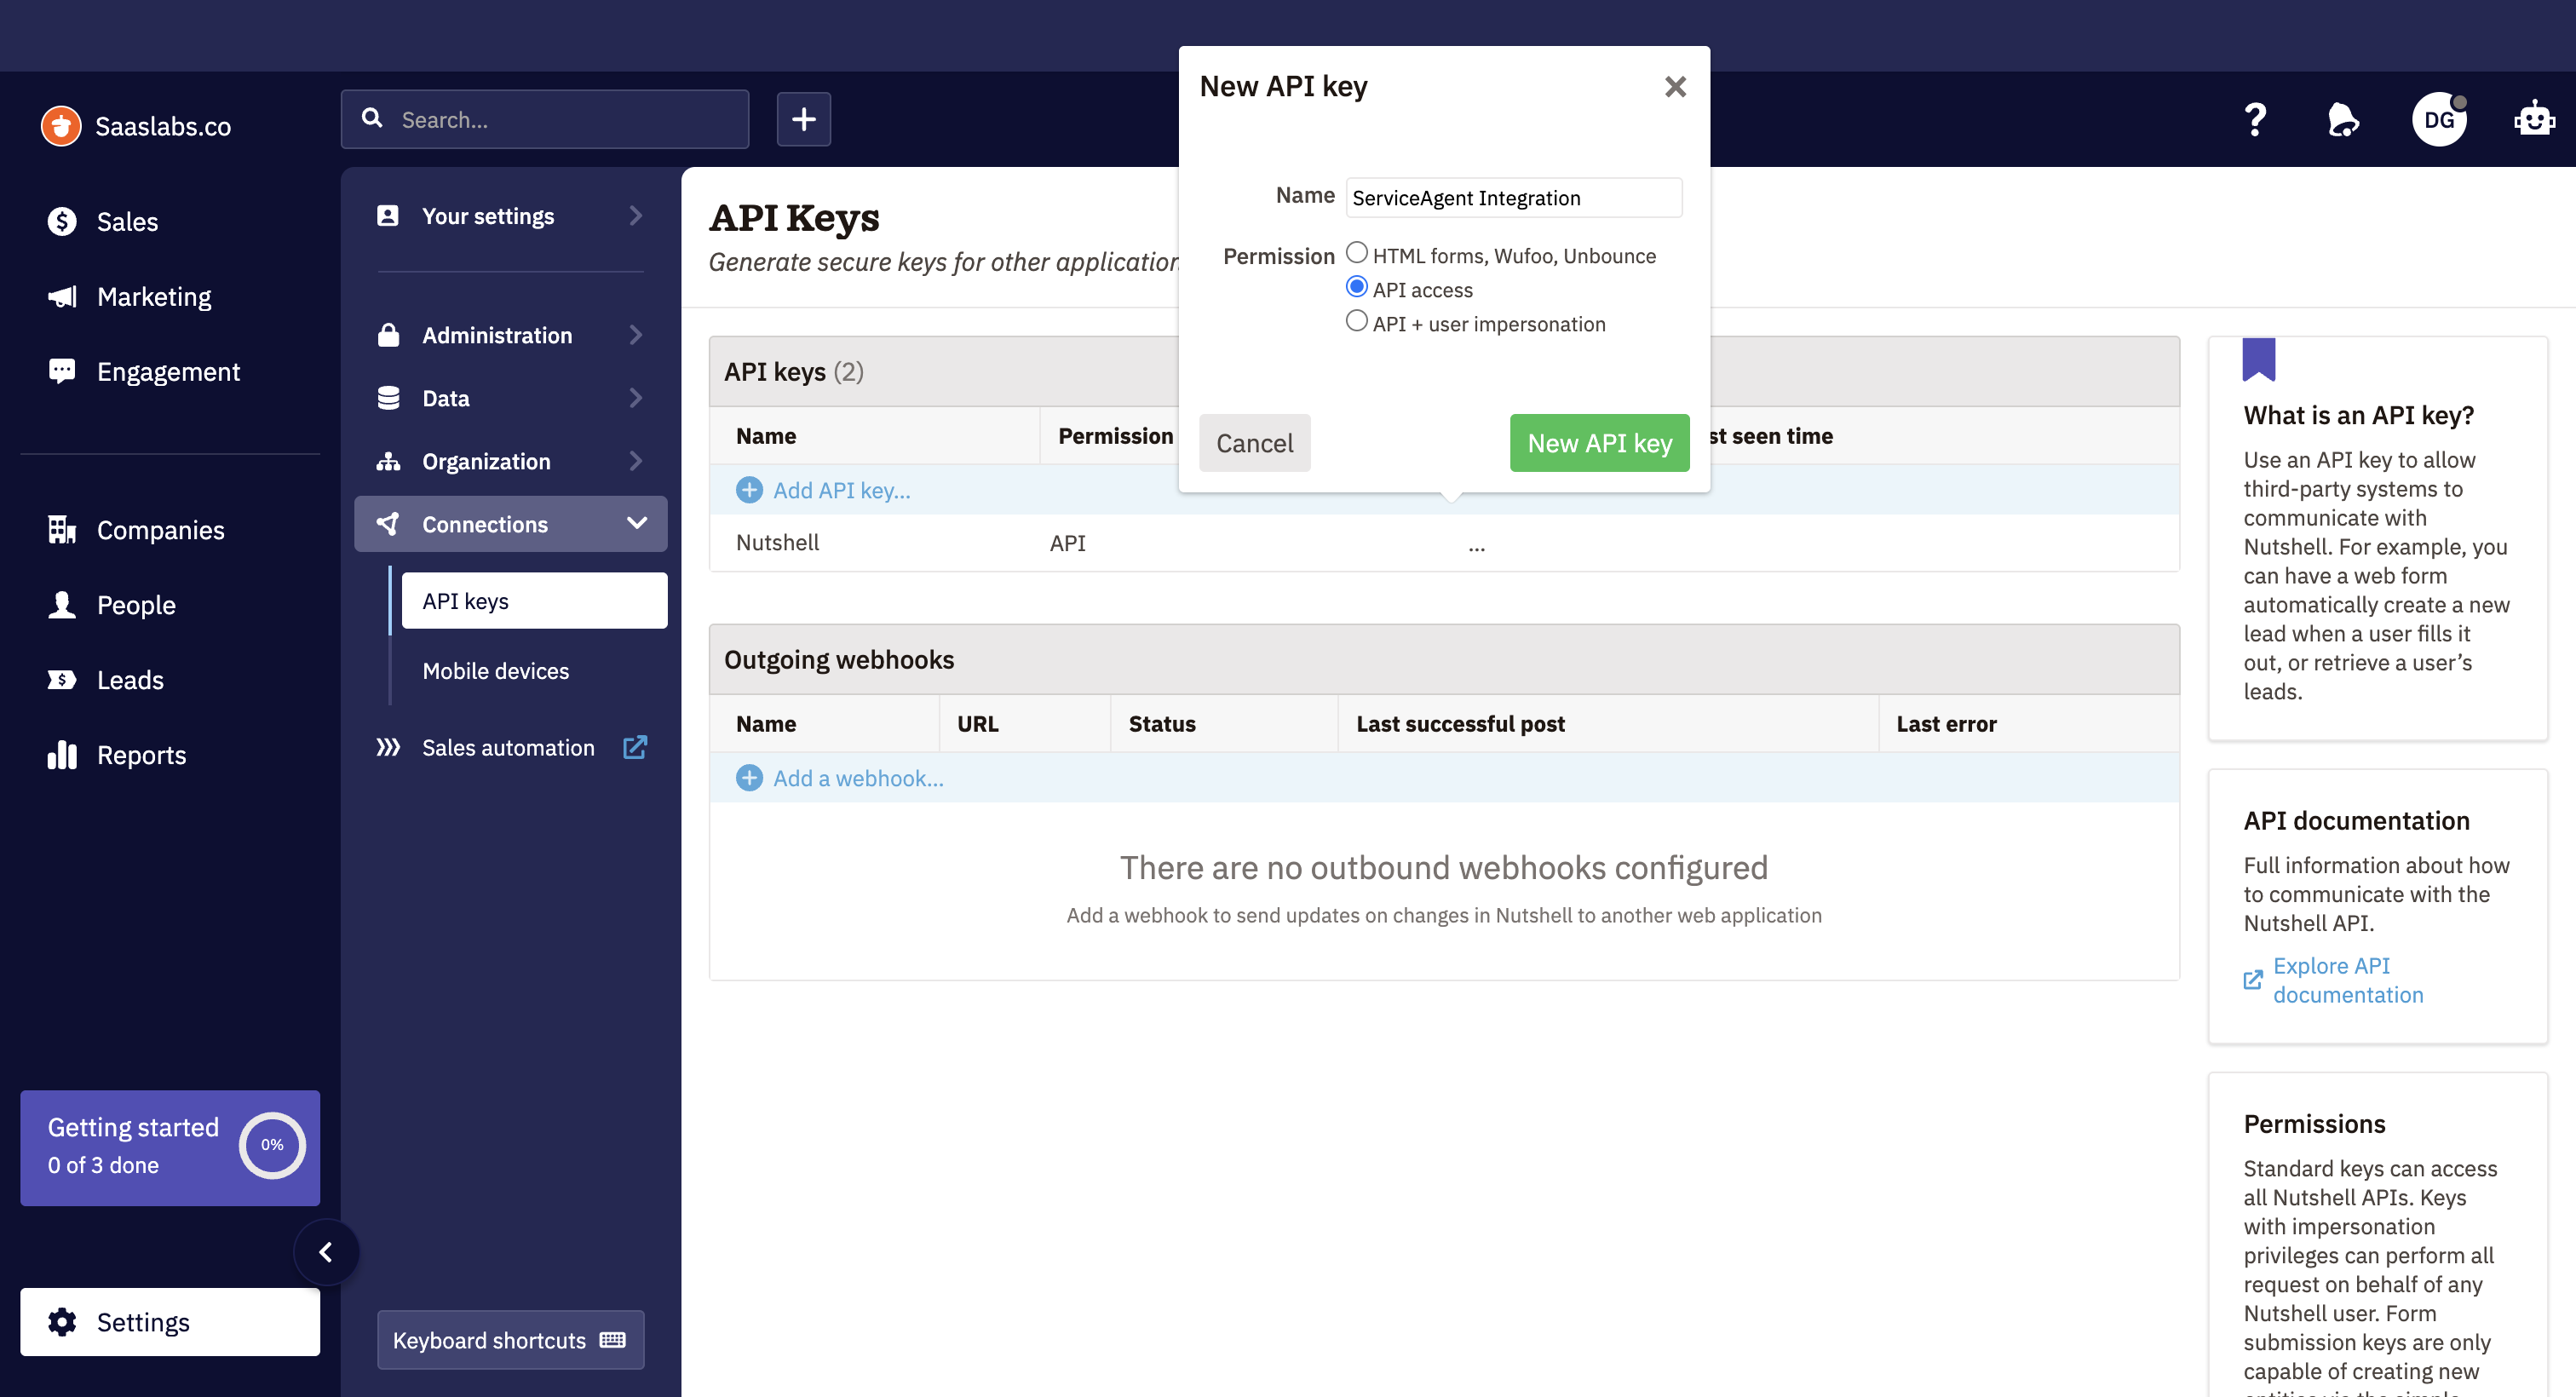Click the green New API key button
The width and height of the screenshot is (2576, 1397).
[1599, 443]
